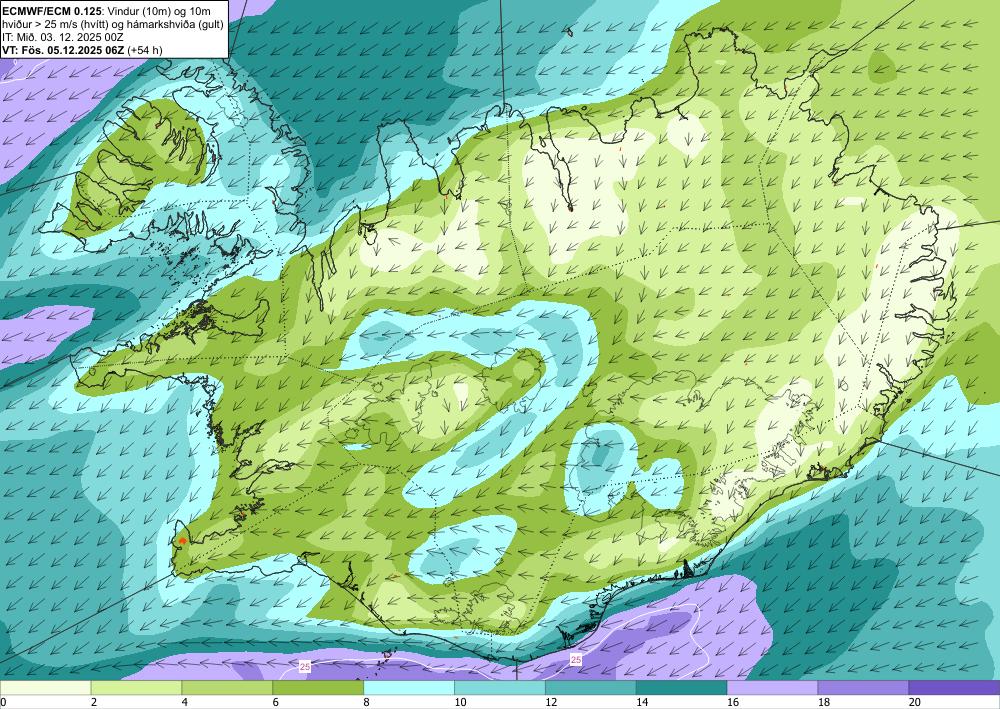Select the dark teal 14–16 m/s legend swatch
1000x709 pixels.
click(681, 687)
